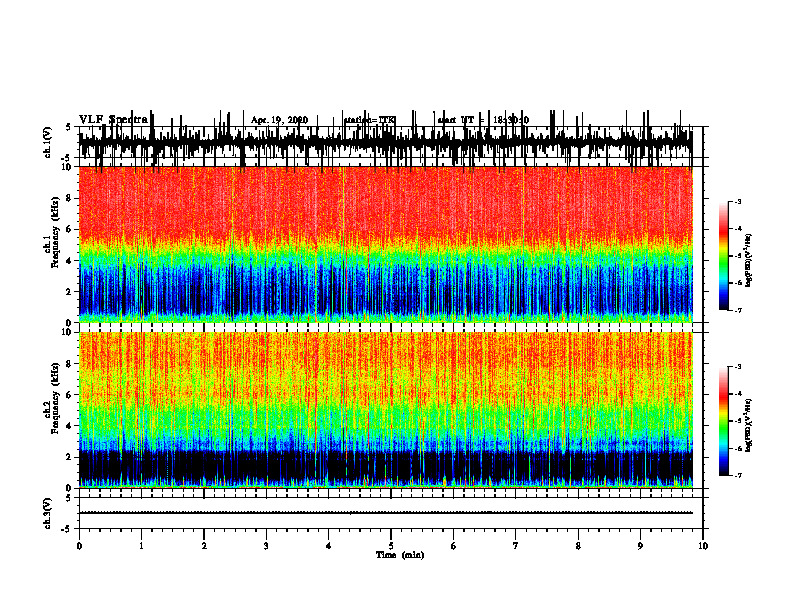Click the "-3" tick on ch.2 colorbar
Viewport: 792px width, 612px height.
(x=738, y=367)
